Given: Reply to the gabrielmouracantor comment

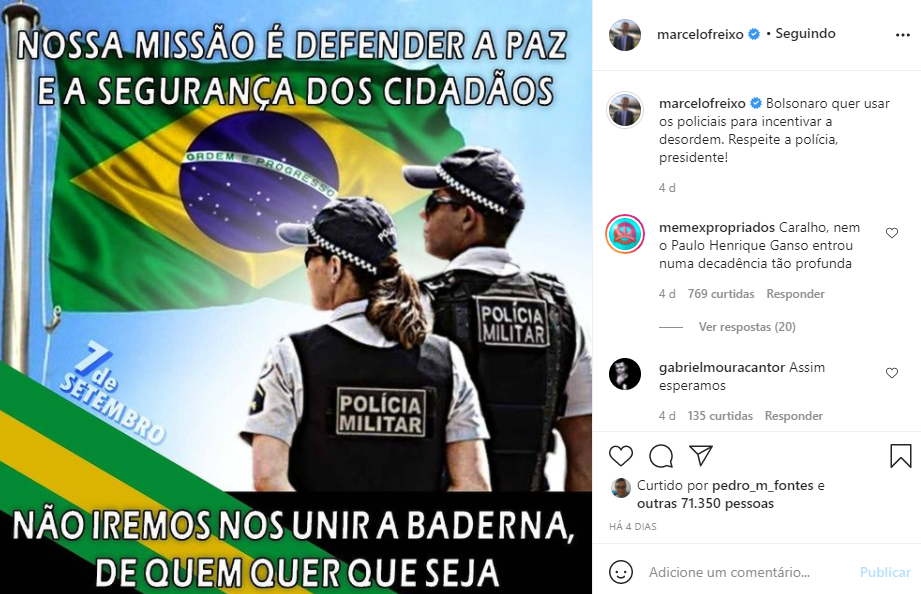Looking at the screenshot, I should tap(794, 416).
